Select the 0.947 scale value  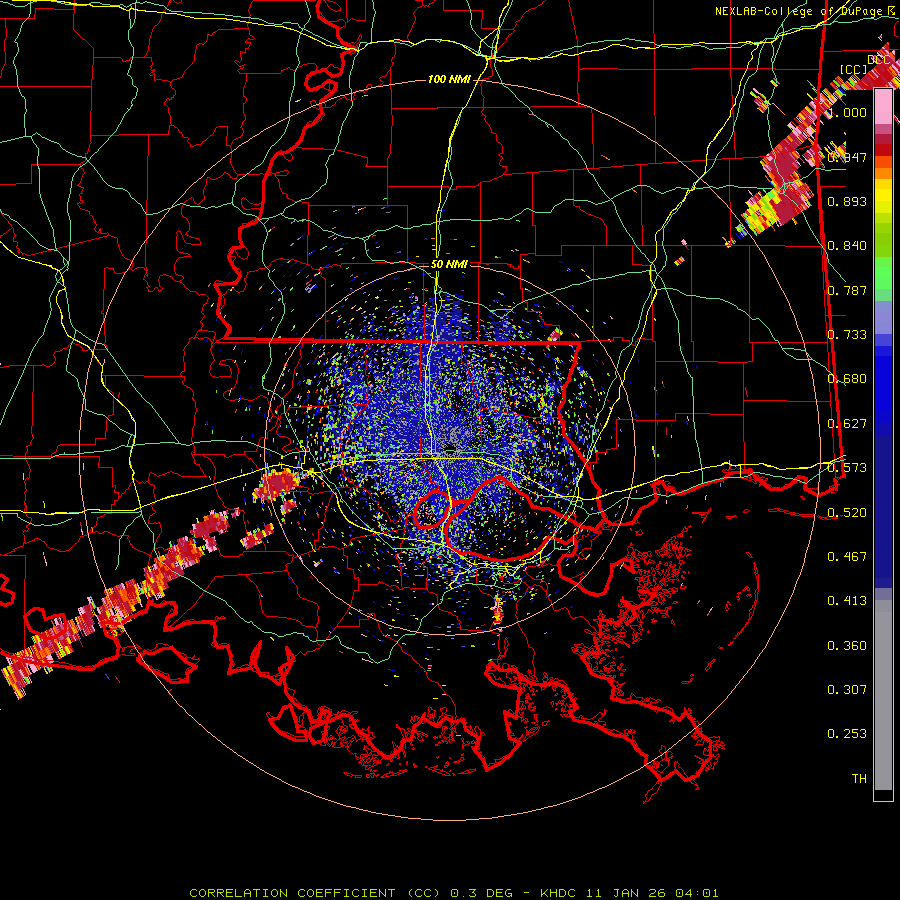847,157
